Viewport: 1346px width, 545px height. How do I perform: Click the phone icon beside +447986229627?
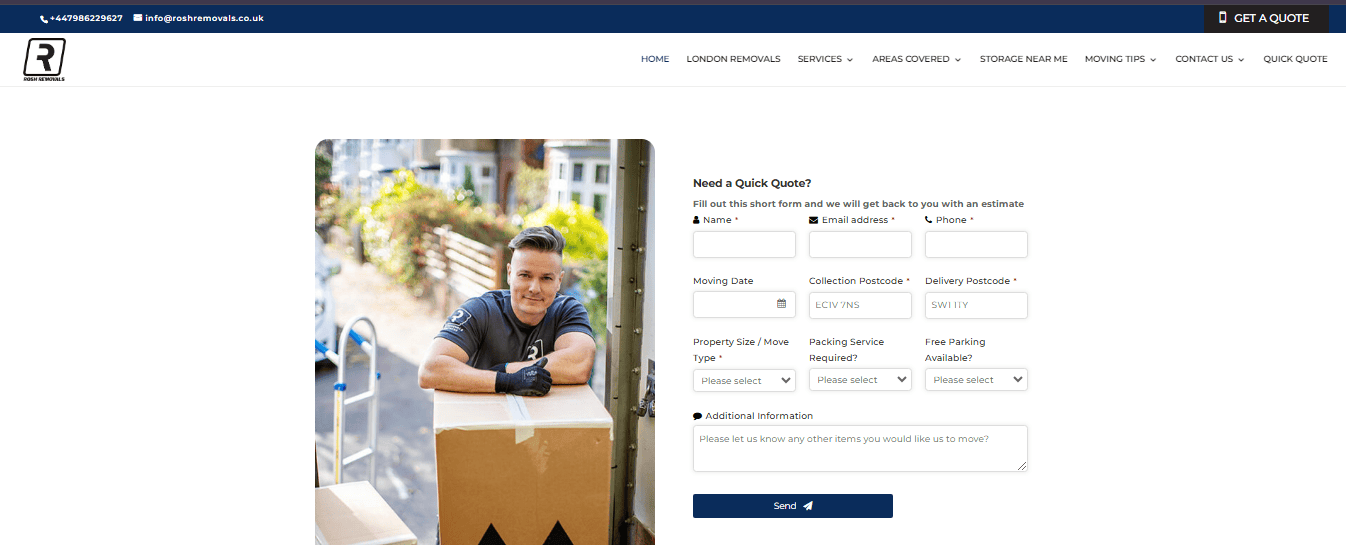pyautogui.click(x=44, y=19)
